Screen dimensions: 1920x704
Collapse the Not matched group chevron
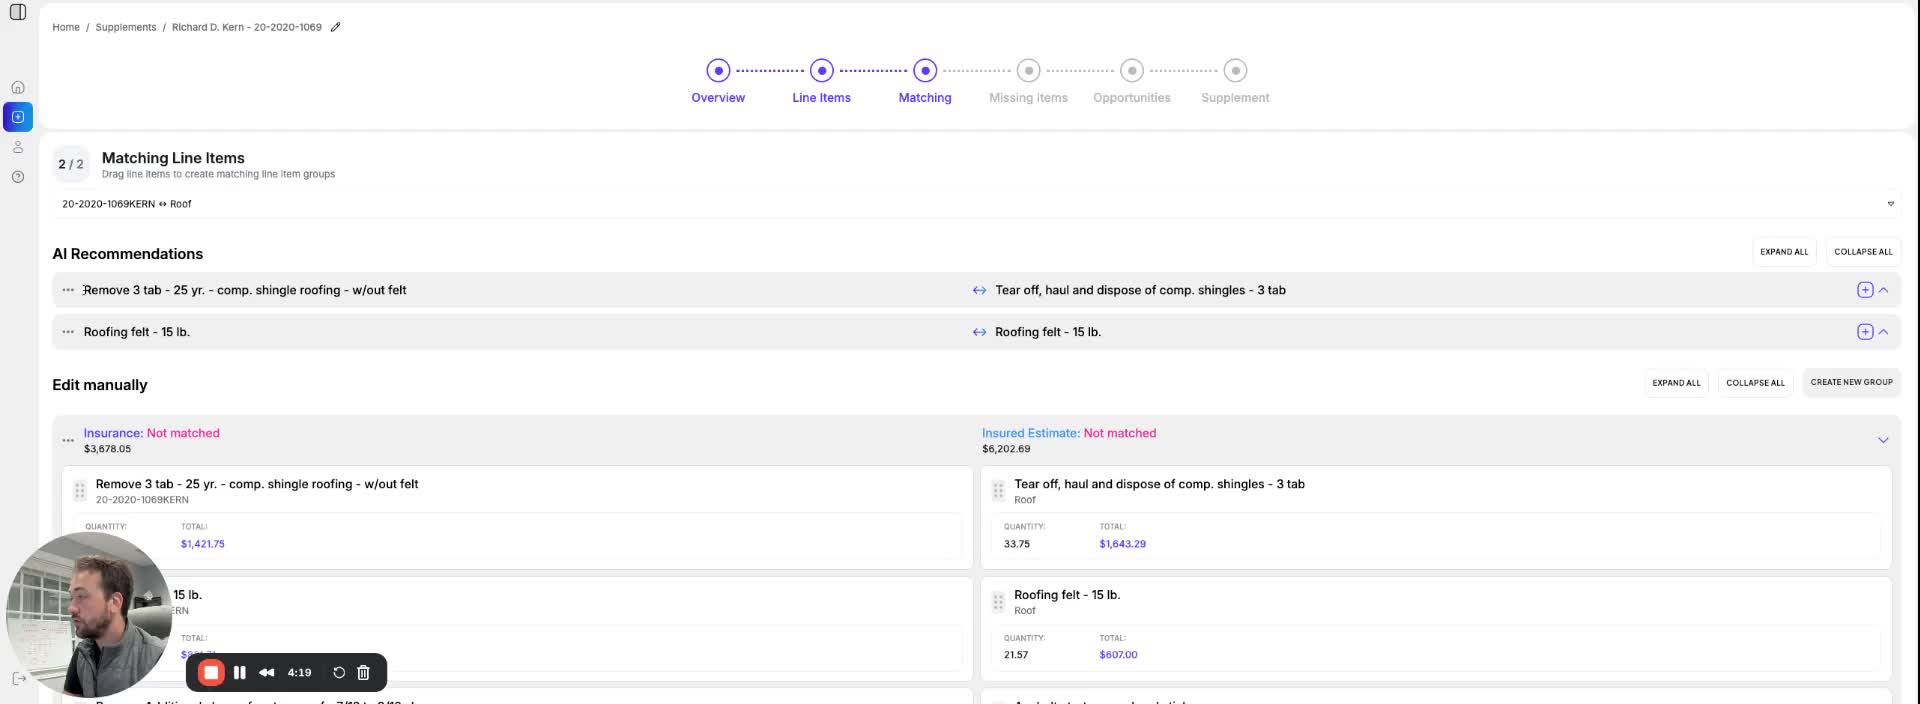click(1883, 440)
